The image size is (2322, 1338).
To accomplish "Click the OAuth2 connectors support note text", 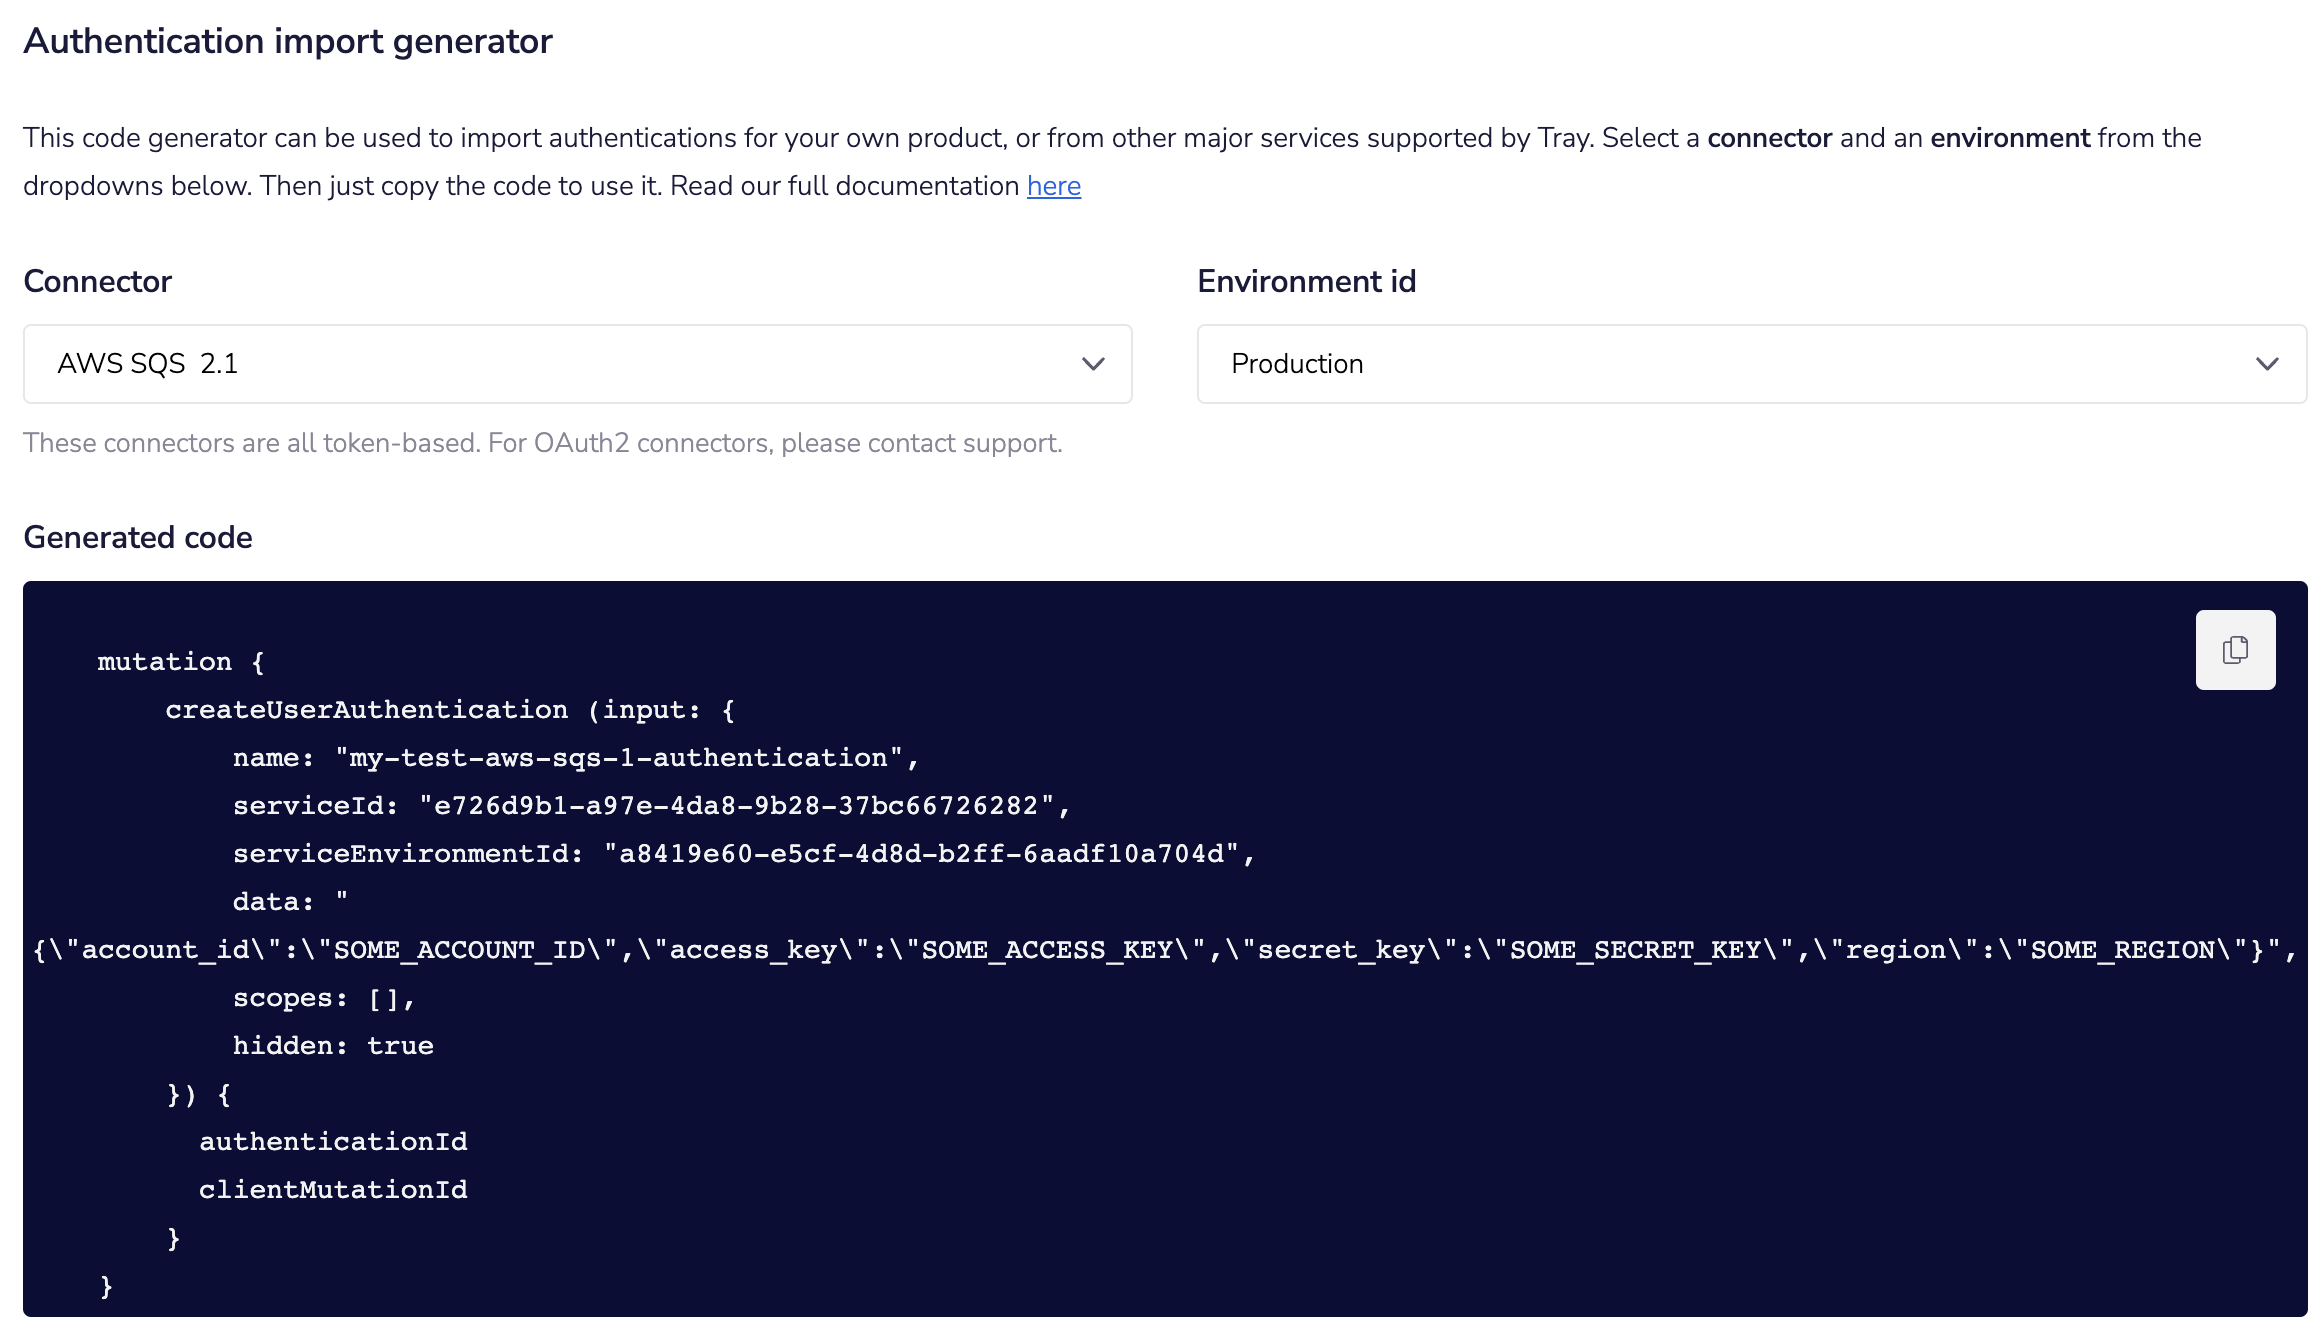I will click(542, 443).
